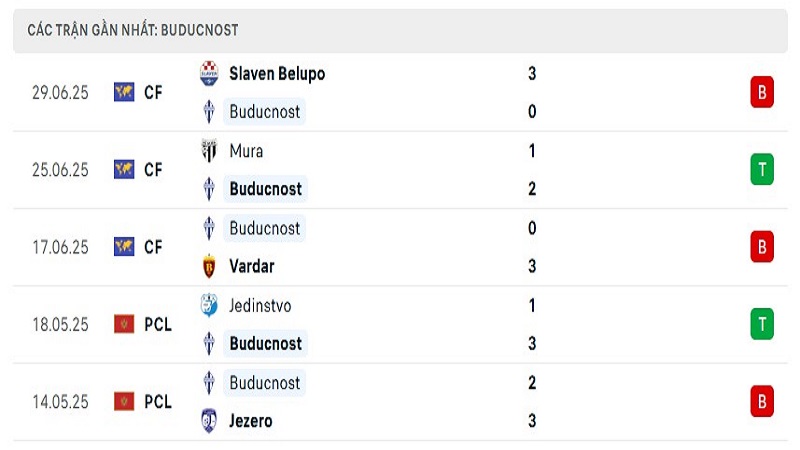Open the Vardar team link

(252, 266)
